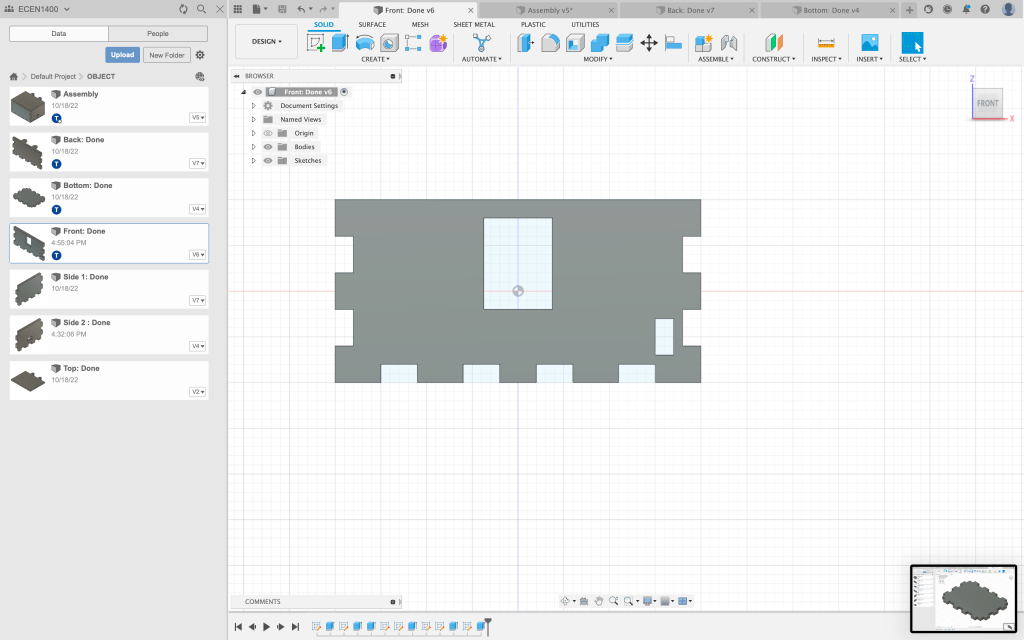Image resolution: width=1024 pixels, height=640 pixels.
Task: Click the Extrude tool icon
Action: pos(340,43)
